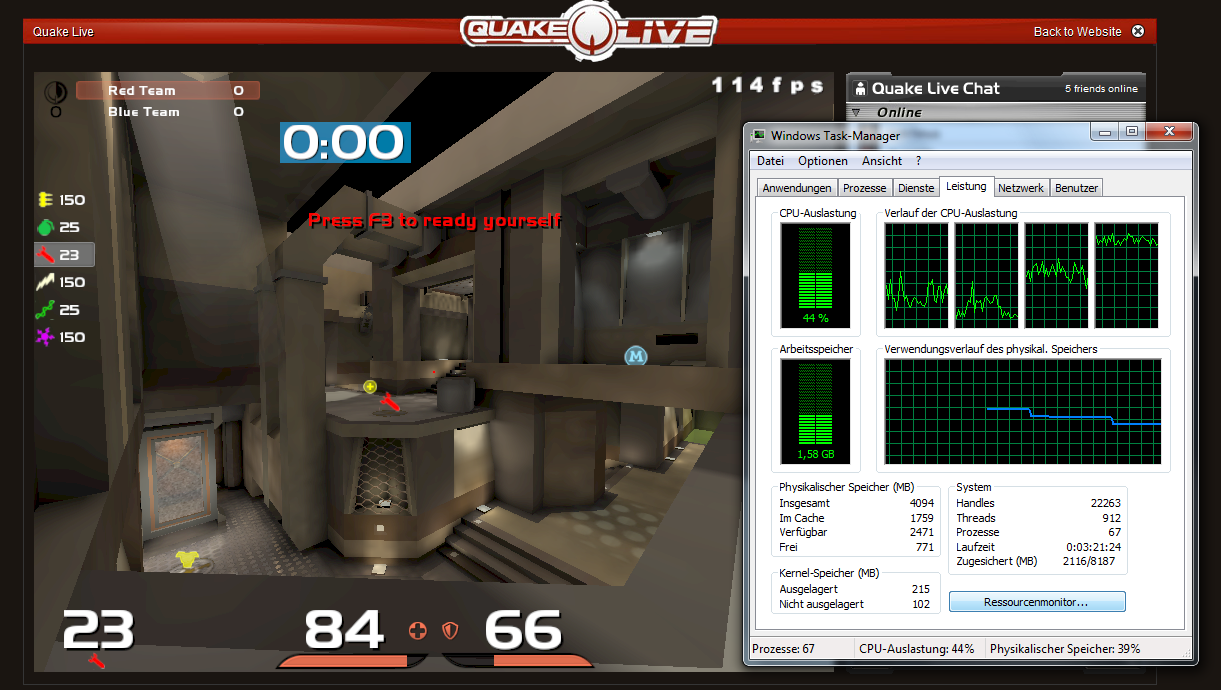Minimize the Windows Task-Manager window
Screen dimensions: 1221x690
pyautogui.click(x=1105, y=132)
